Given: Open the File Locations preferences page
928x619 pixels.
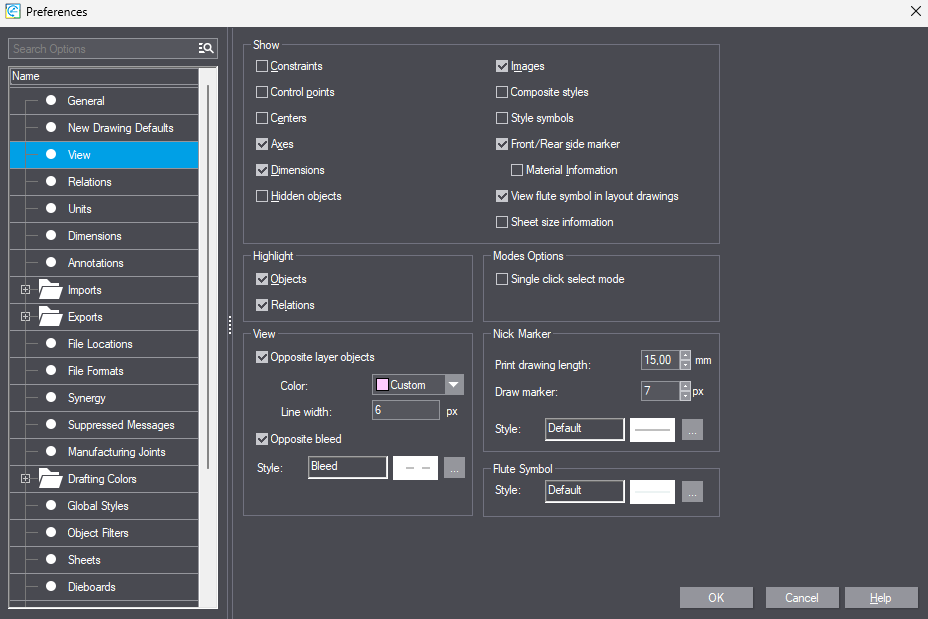Looking at the screenshot, I should click(100, 344).
